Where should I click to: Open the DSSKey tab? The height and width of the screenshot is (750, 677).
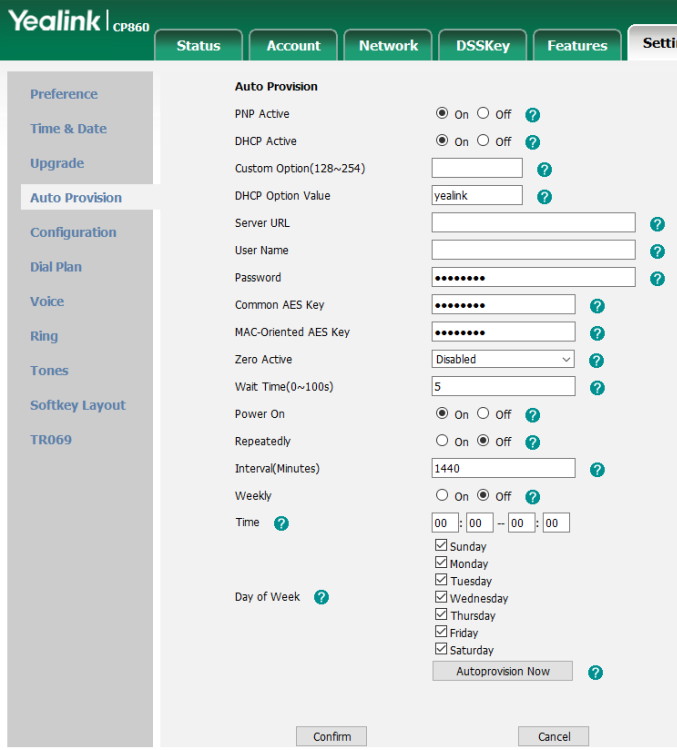(483, 45)
